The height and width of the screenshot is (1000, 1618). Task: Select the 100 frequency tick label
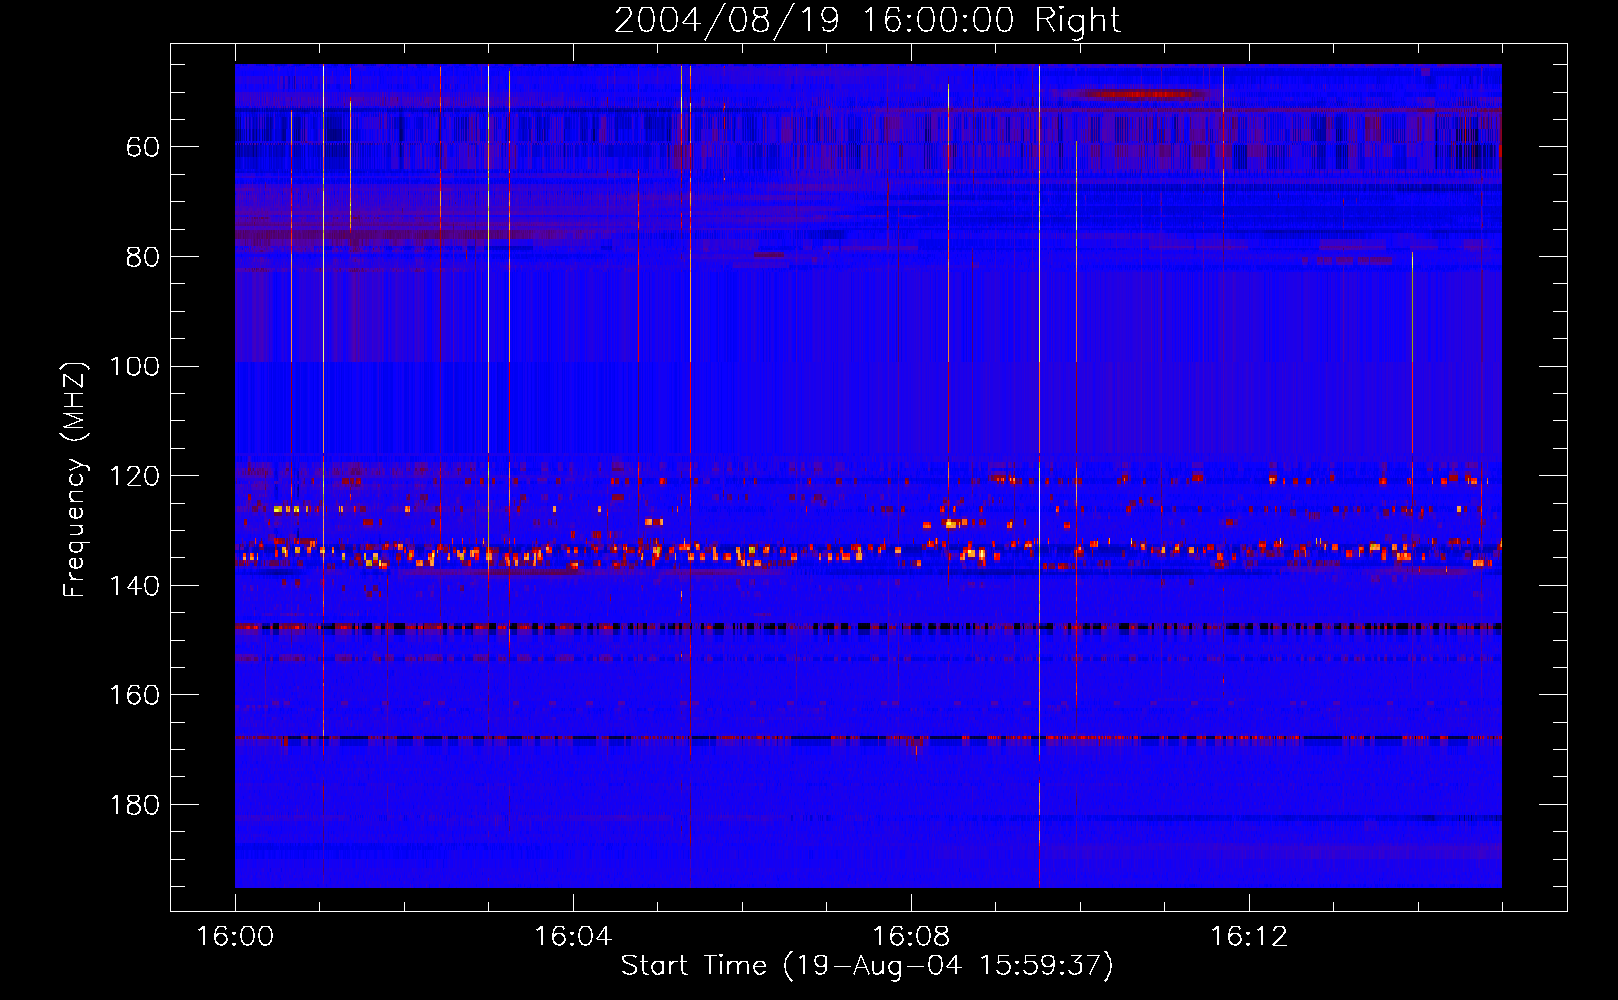pyautogui.click(x=135, y=367)
